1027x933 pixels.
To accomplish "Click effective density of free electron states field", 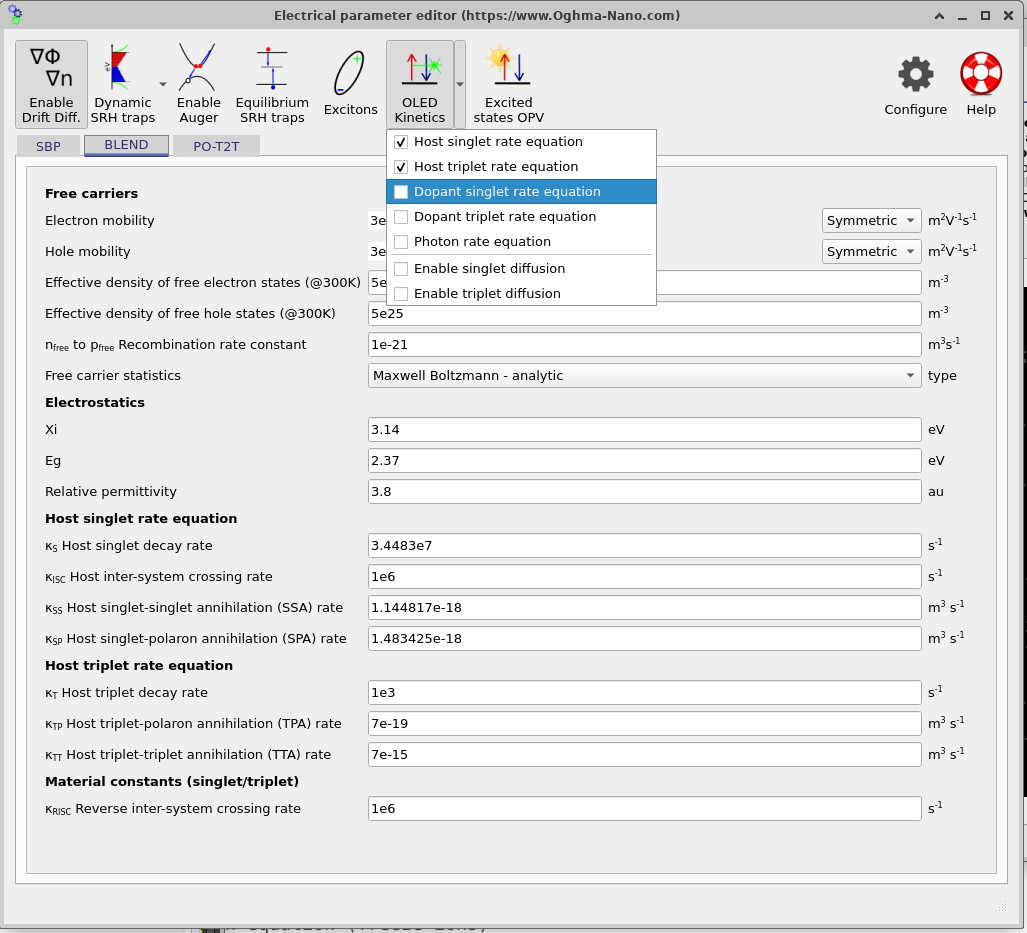I will [x=789, y=283].
